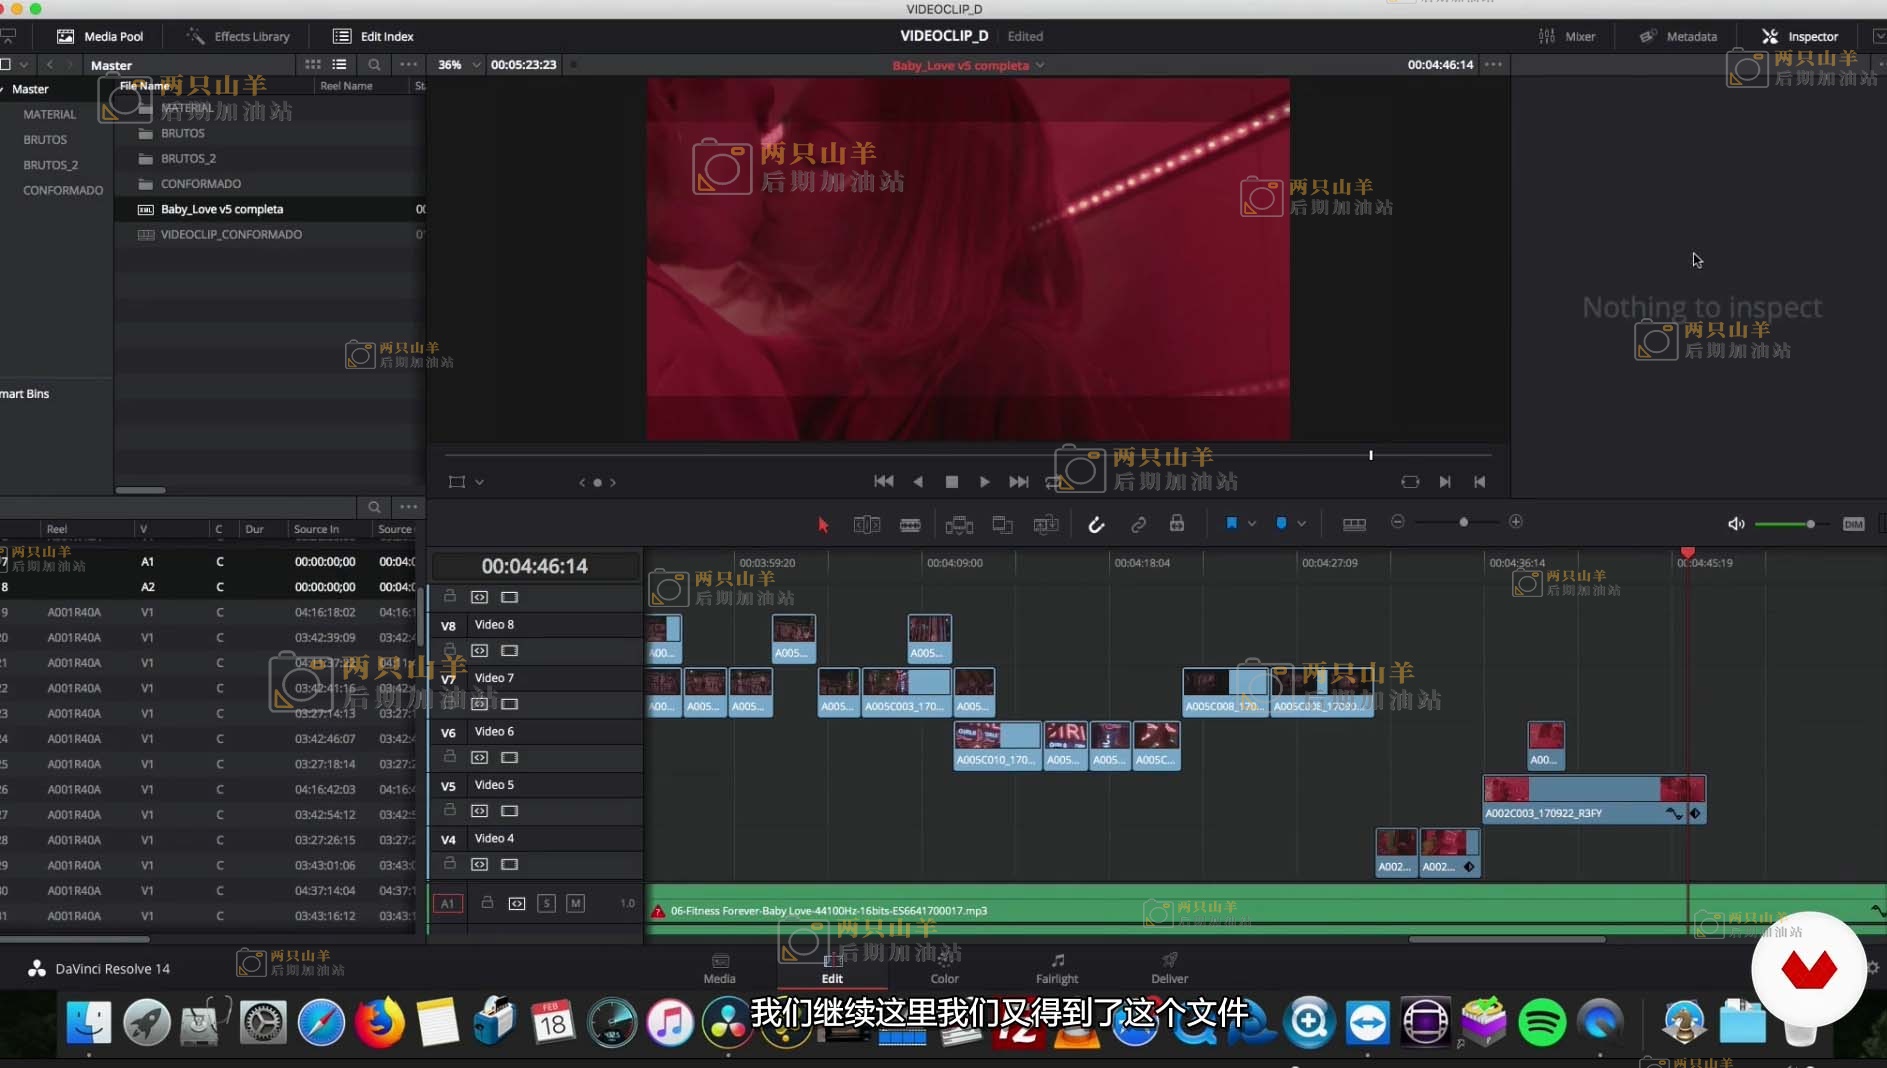Adjust the timeline zoom slider

[1463, 523]
